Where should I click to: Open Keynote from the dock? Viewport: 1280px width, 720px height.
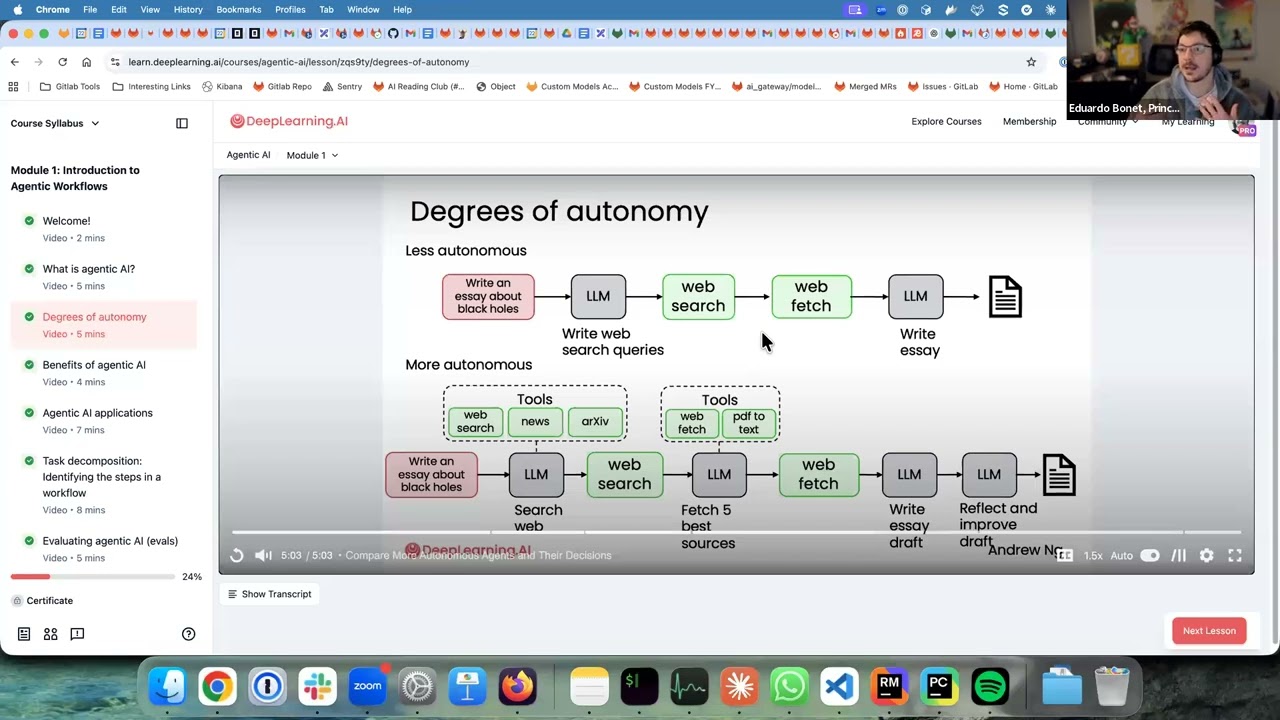point(467,686)
